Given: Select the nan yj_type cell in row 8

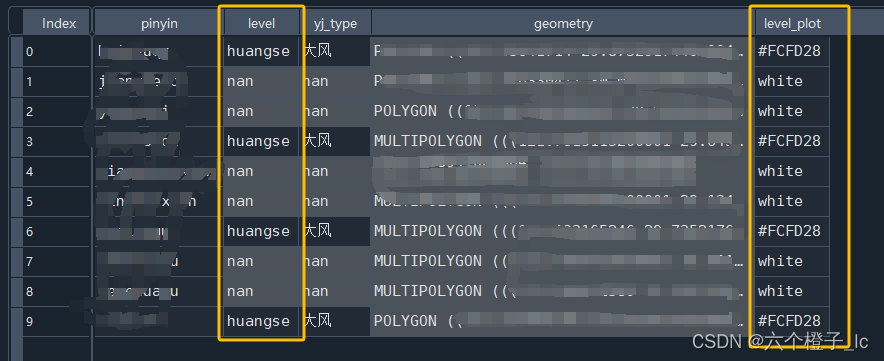Looking at the screenshot, I should tap(335, 291).
